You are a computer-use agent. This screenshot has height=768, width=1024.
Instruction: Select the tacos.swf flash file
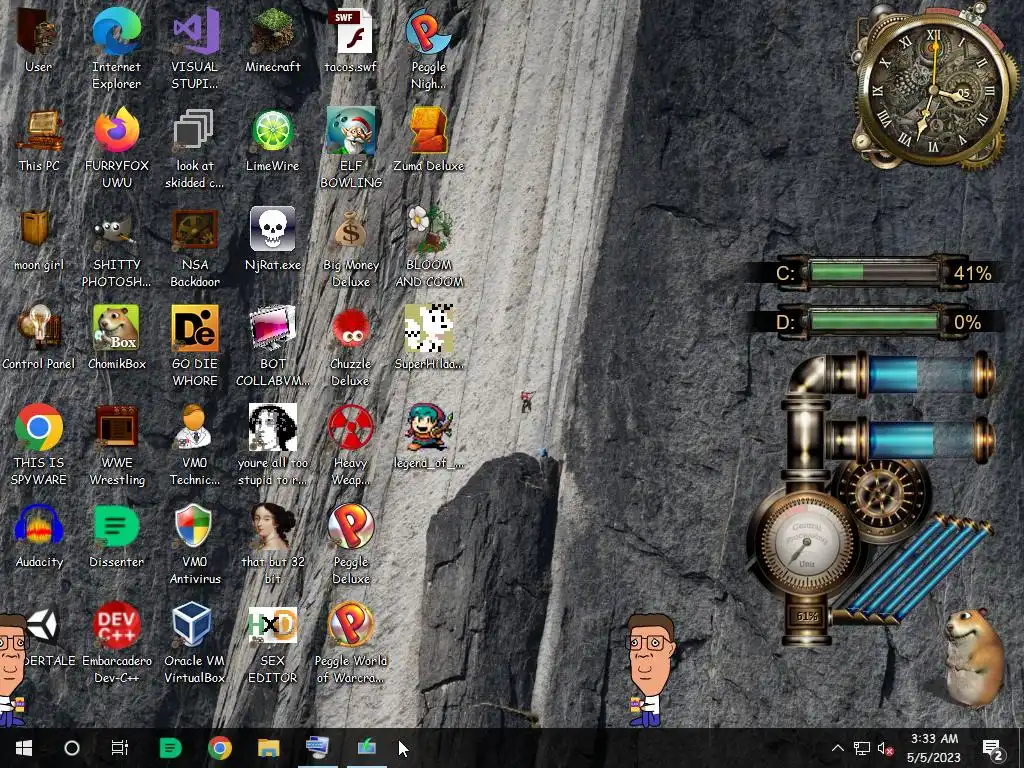351,41
